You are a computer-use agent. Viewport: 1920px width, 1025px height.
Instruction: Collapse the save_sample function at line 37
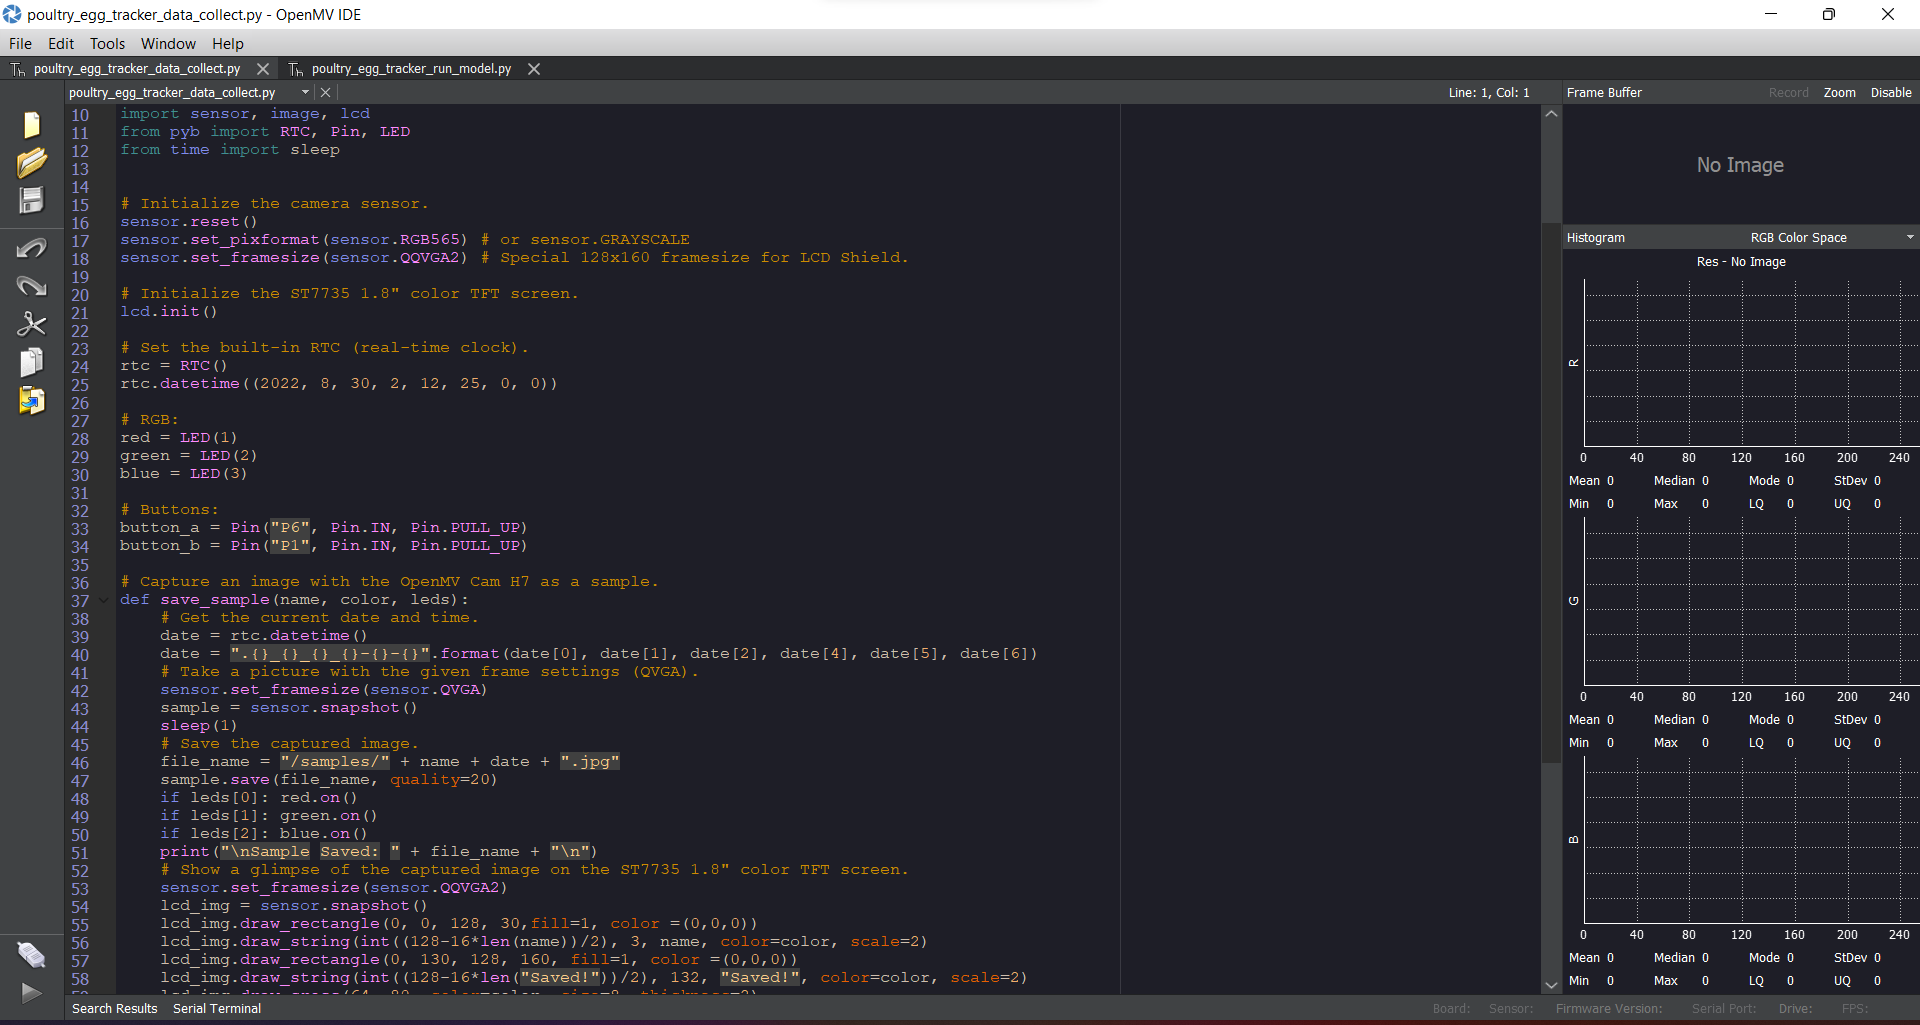click(103, 599)
